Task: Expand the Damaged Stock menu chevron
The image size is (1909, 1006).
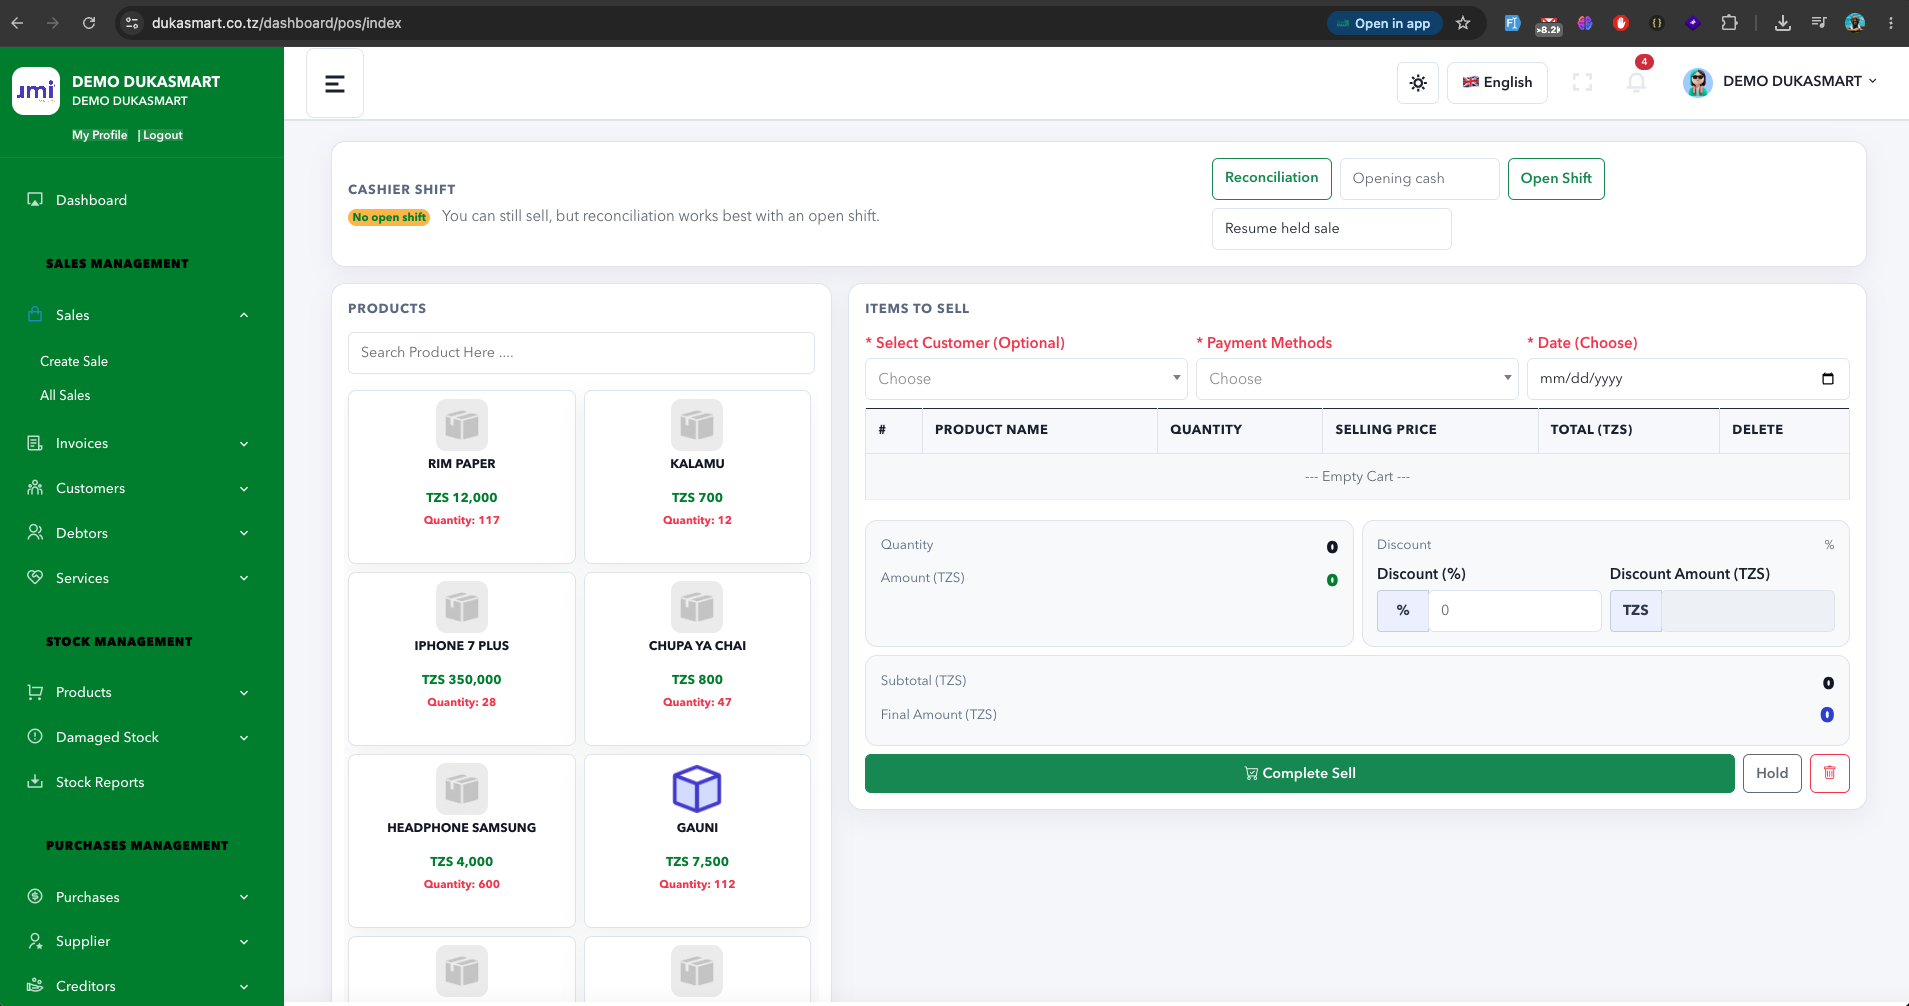Action: point(244,738)
